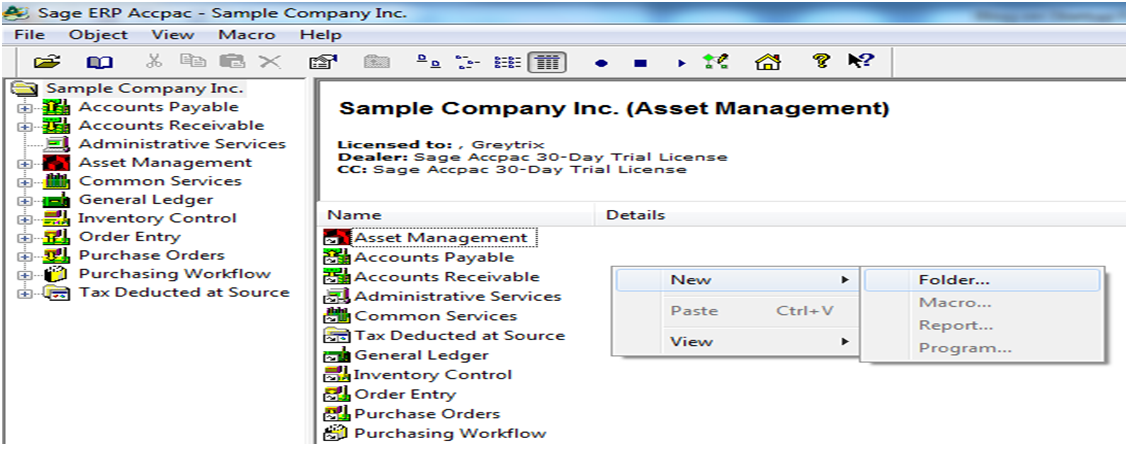Click Accounts Payable icon in the list
1128x452 pixels.
coord(337,257)
